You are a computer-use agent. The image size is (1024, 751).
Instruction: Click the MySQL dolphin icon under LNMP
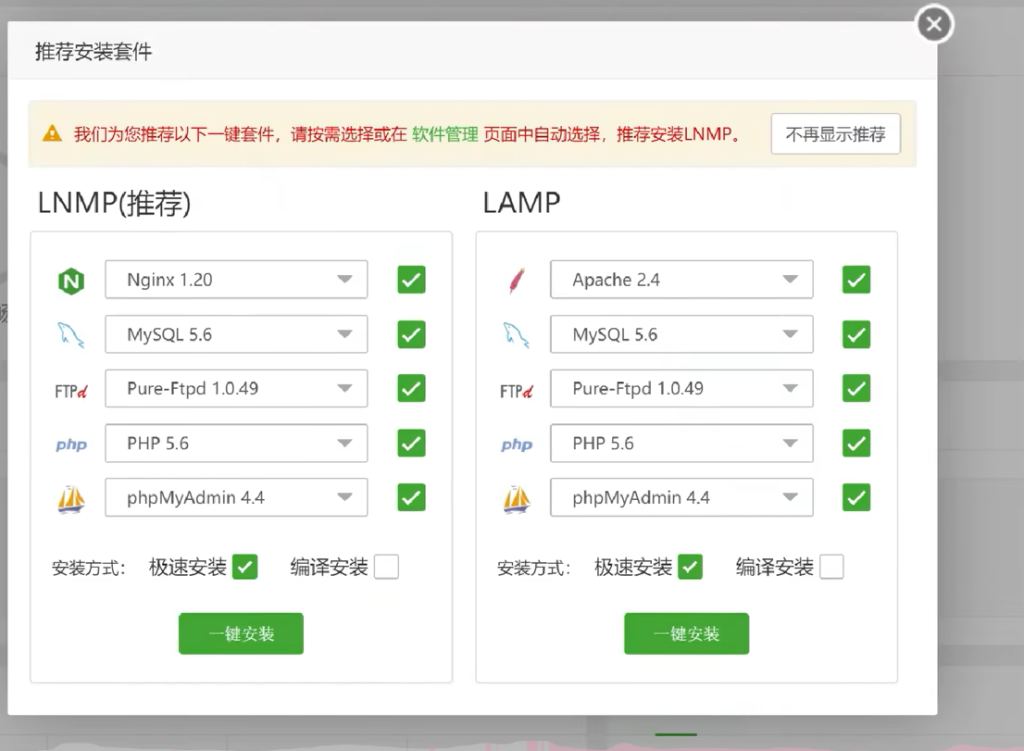pos(71,335)
